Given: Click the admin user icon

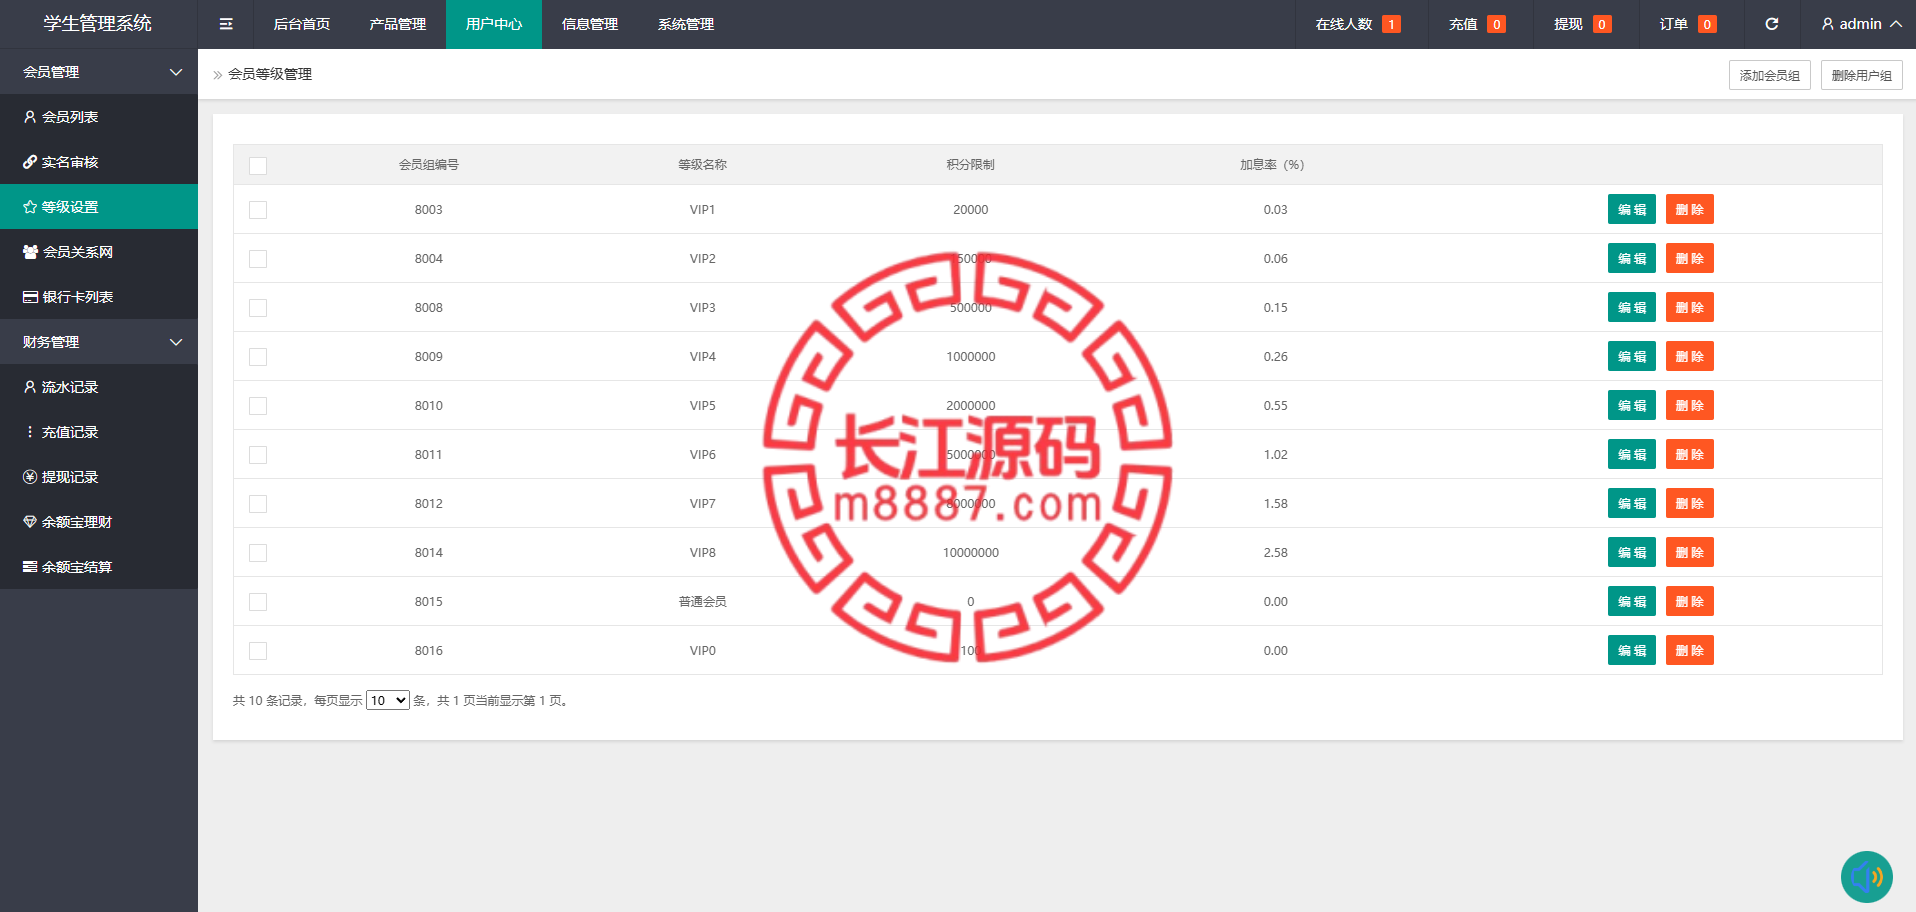Looking at the screenshot, I should pyautogui.click(x=1827, y=24).
